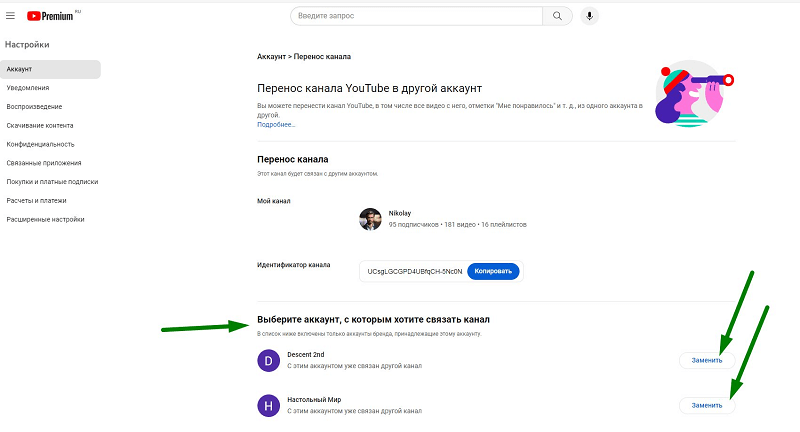Open 'Скачивание контента' settings section
Image resolution: width=800 pixels, height=432 pixels.
40,125
